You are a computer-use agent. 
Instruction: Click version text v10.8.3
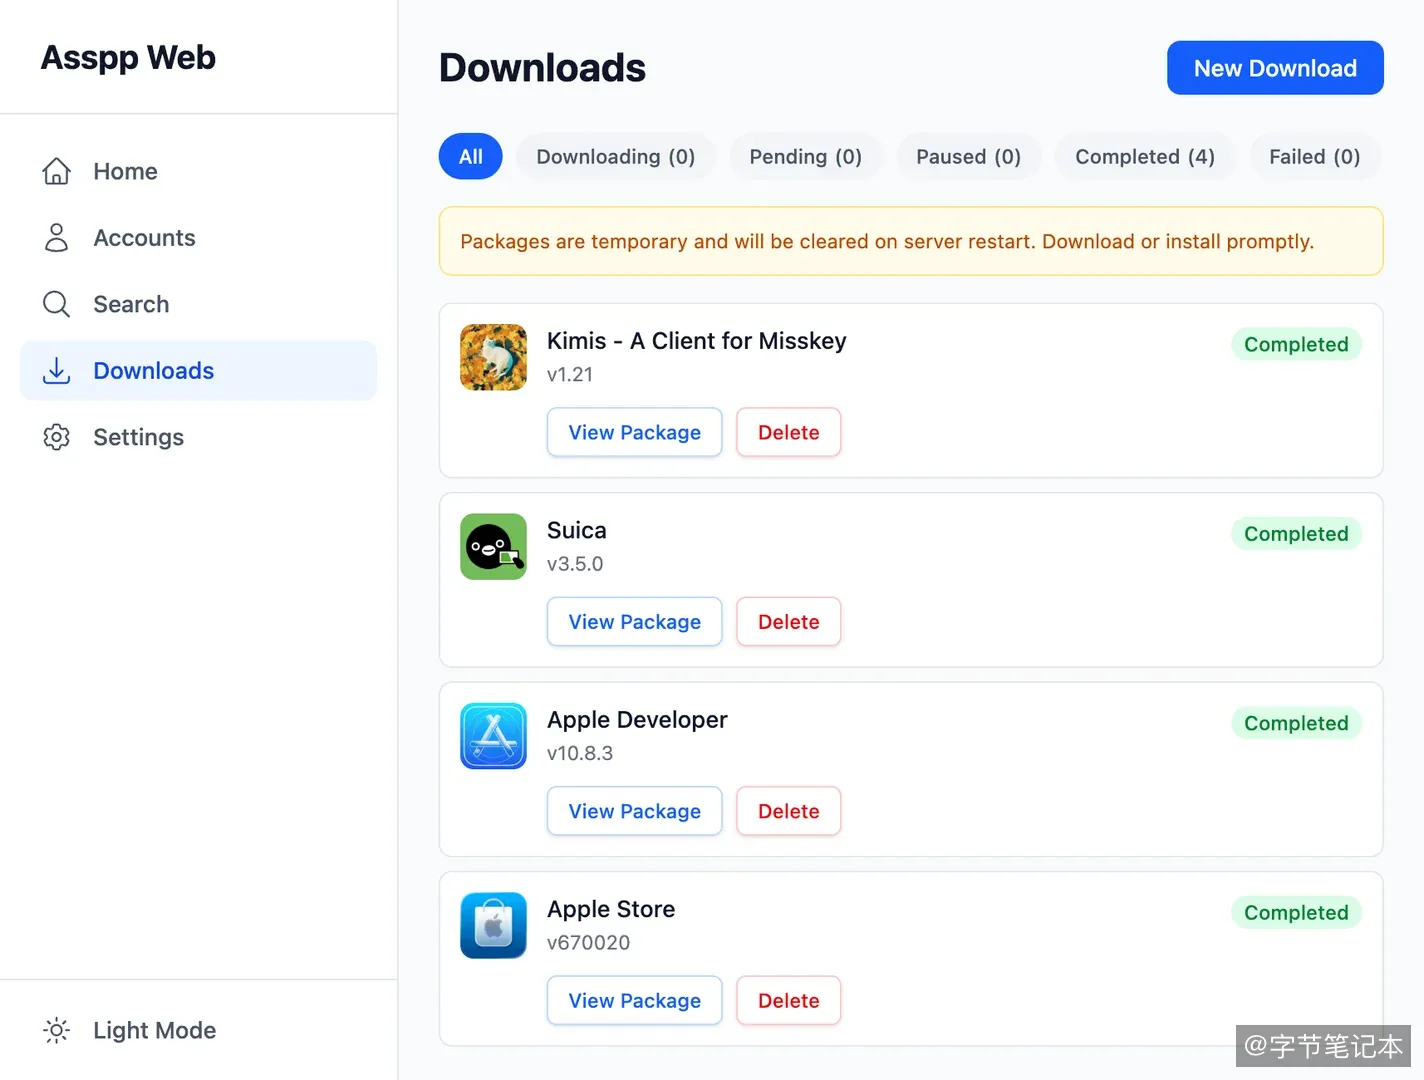point(580,753)
